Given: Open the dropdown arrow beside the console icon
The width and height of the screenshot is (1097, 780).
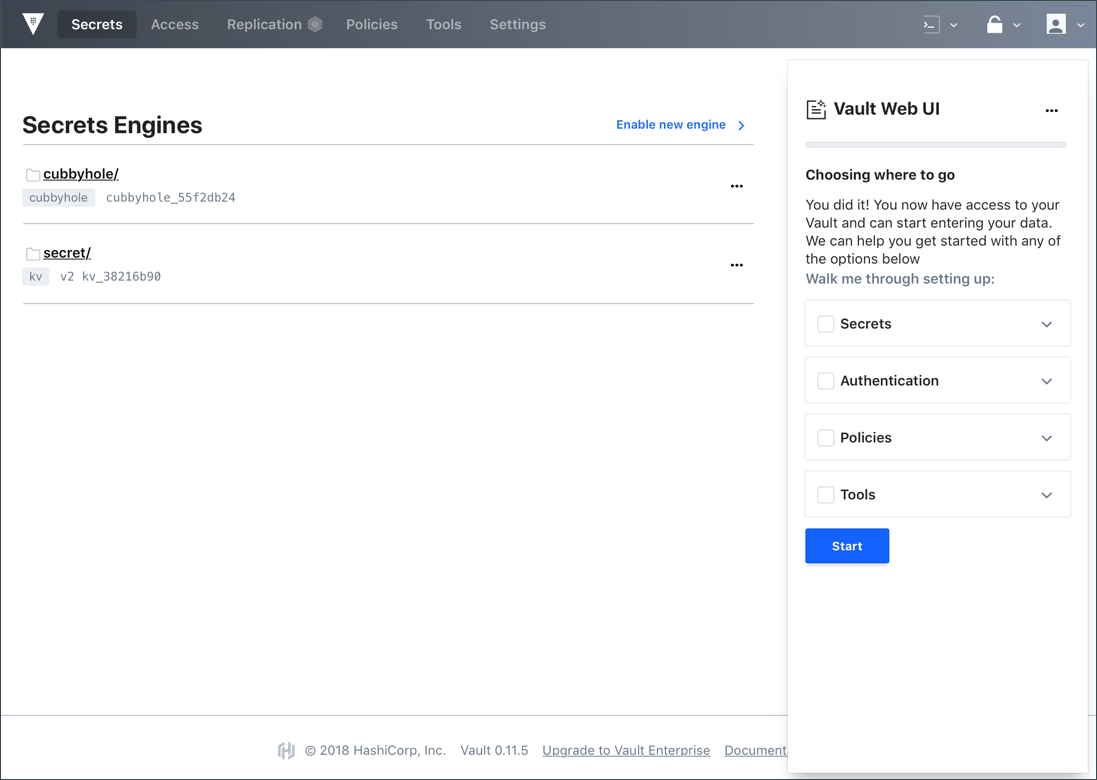Looking at the screenshot, I should (954, 25).
